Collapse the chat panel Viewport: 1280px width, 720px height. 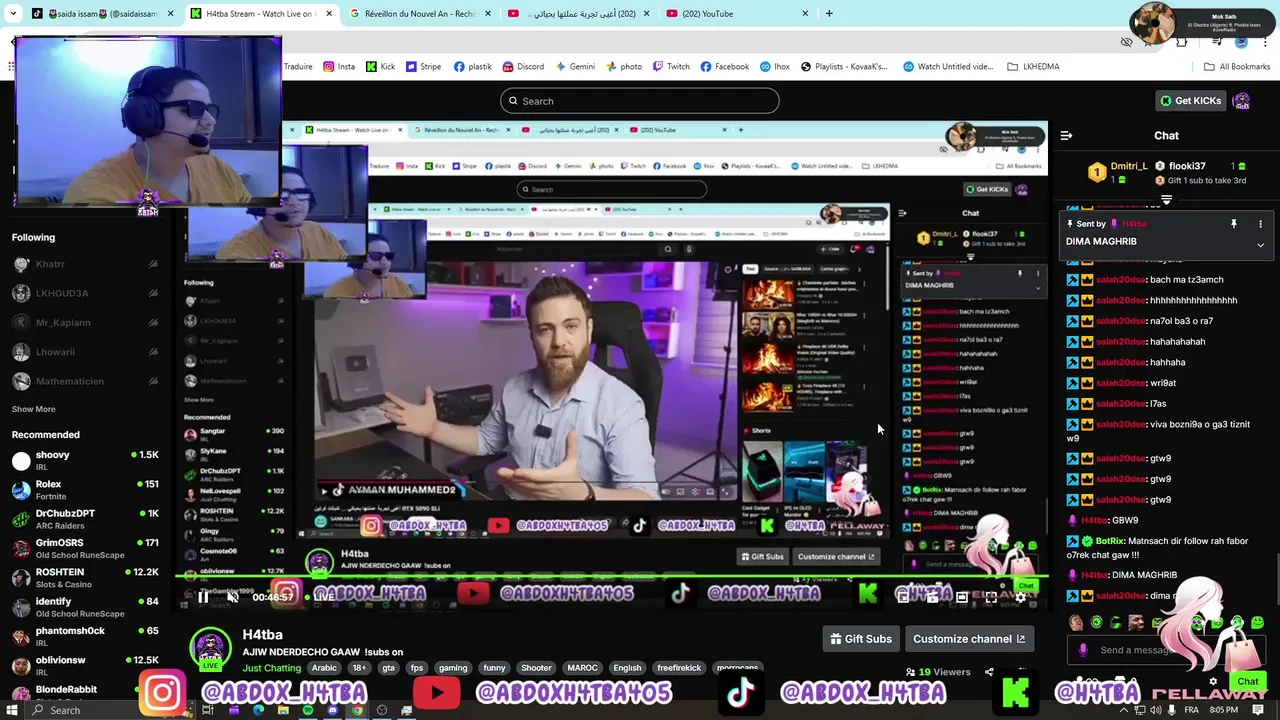click(x=1066, y=136)
